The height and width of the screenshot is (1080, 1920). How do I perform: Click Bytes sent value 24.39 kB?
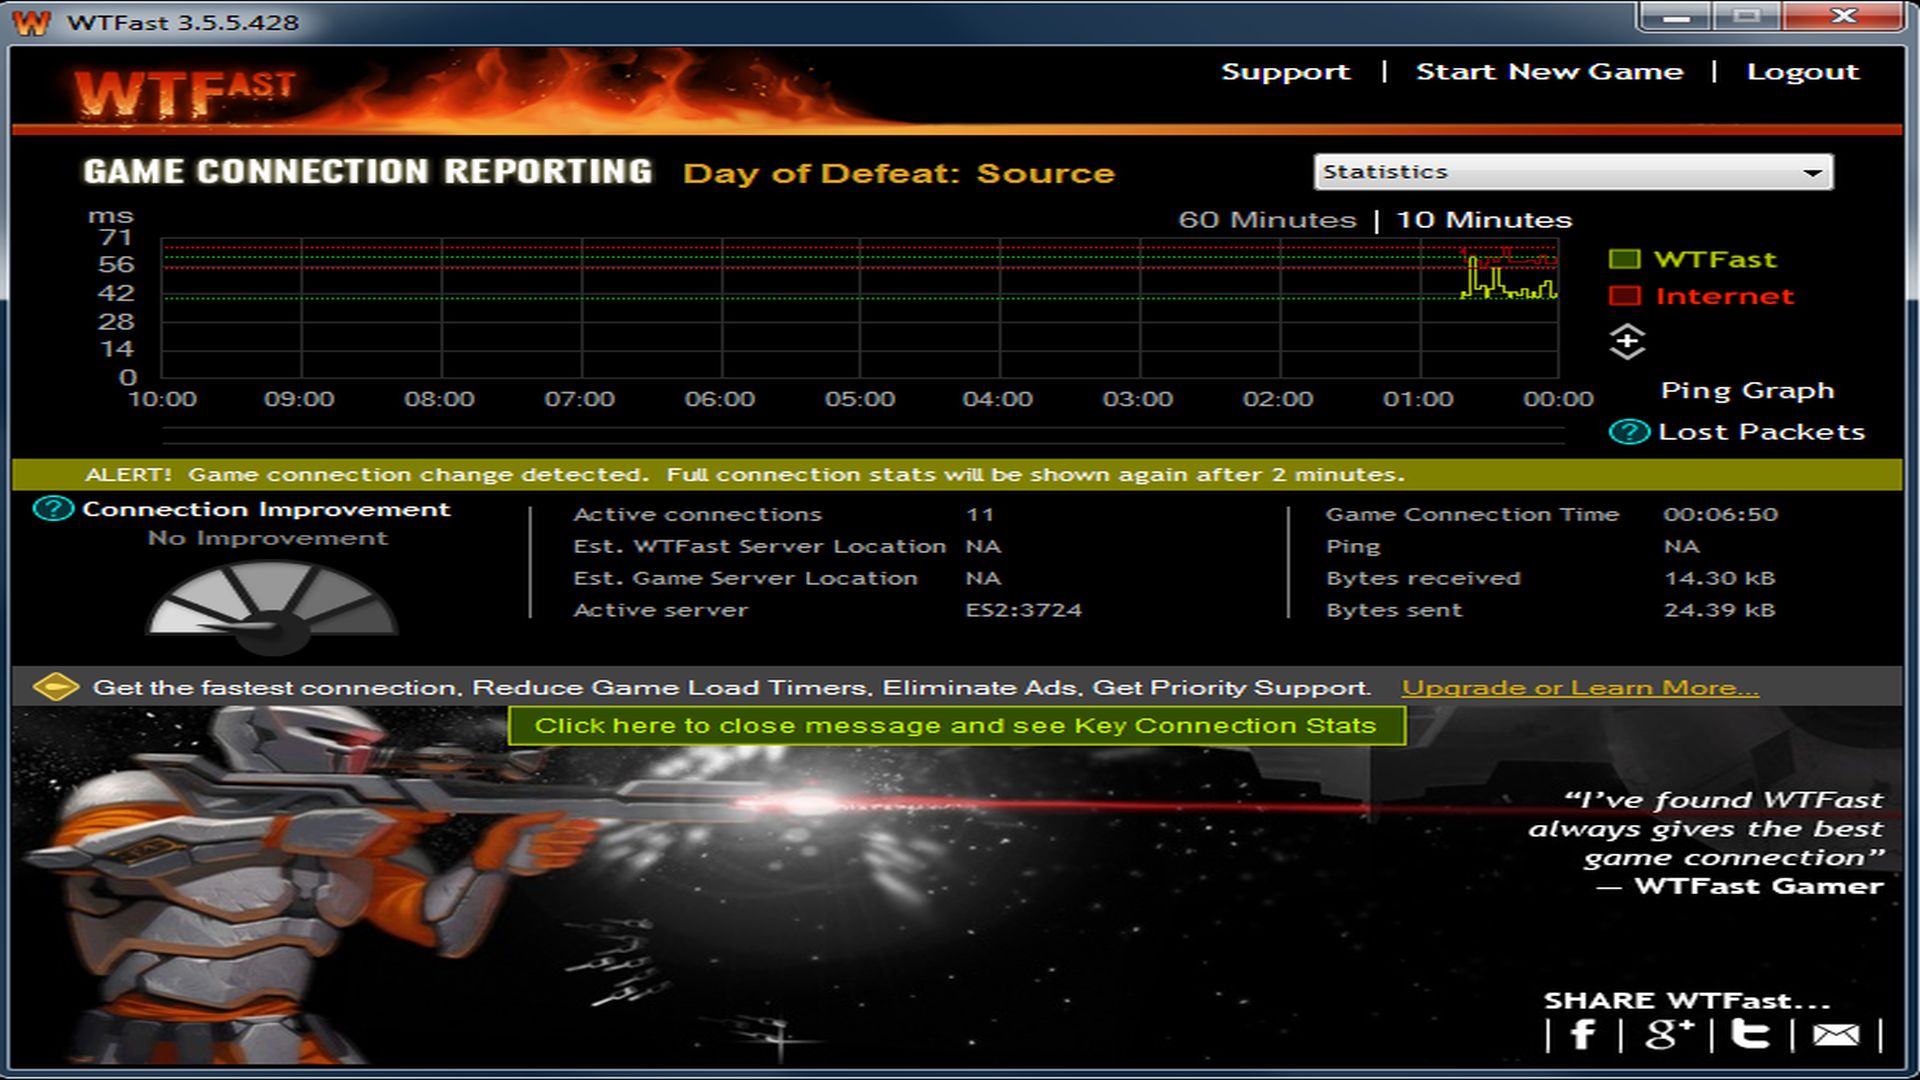1719,610
